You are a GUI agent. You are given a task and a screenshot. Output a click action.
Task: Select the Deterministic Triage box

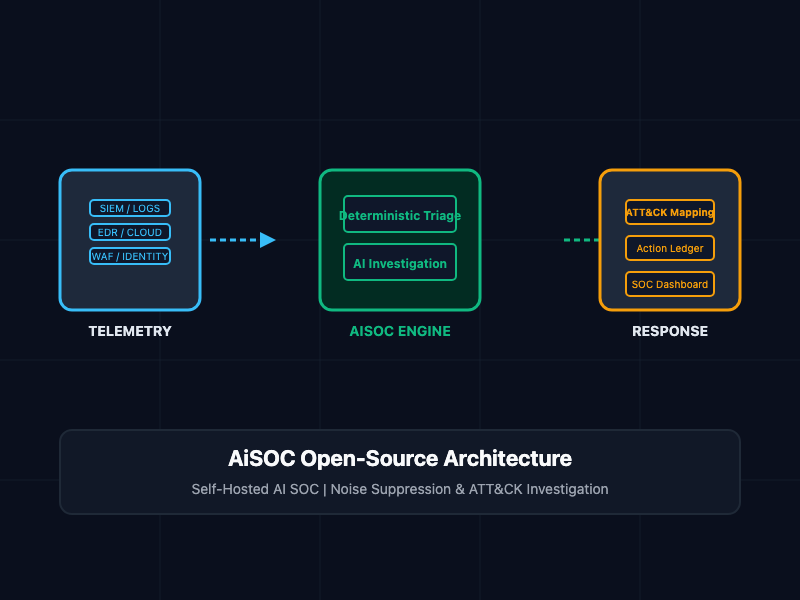click(x=400, y=214)
